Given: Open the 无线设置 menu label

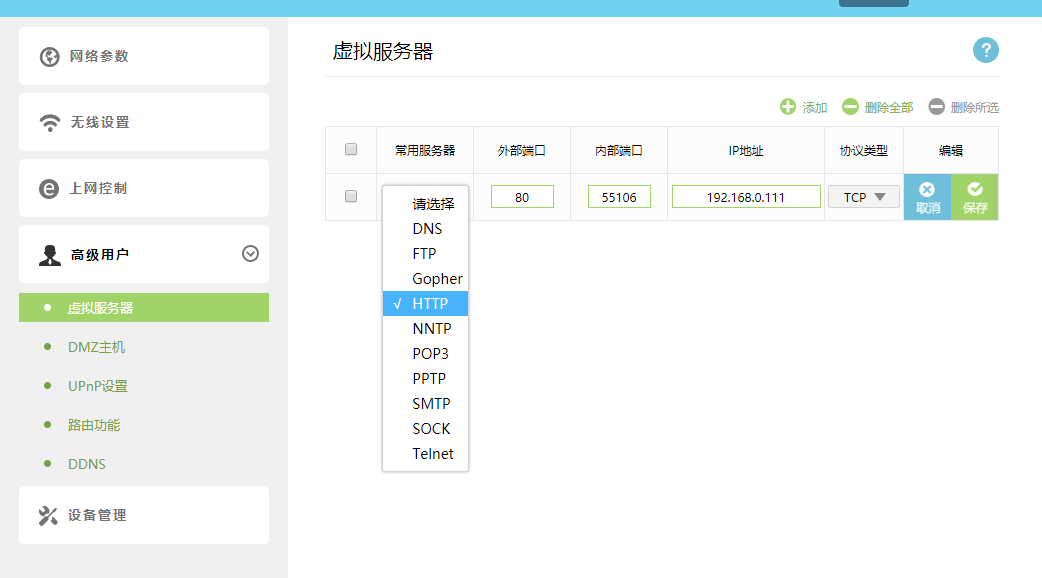Looking at the screenshot, I should tap(100, 122).
